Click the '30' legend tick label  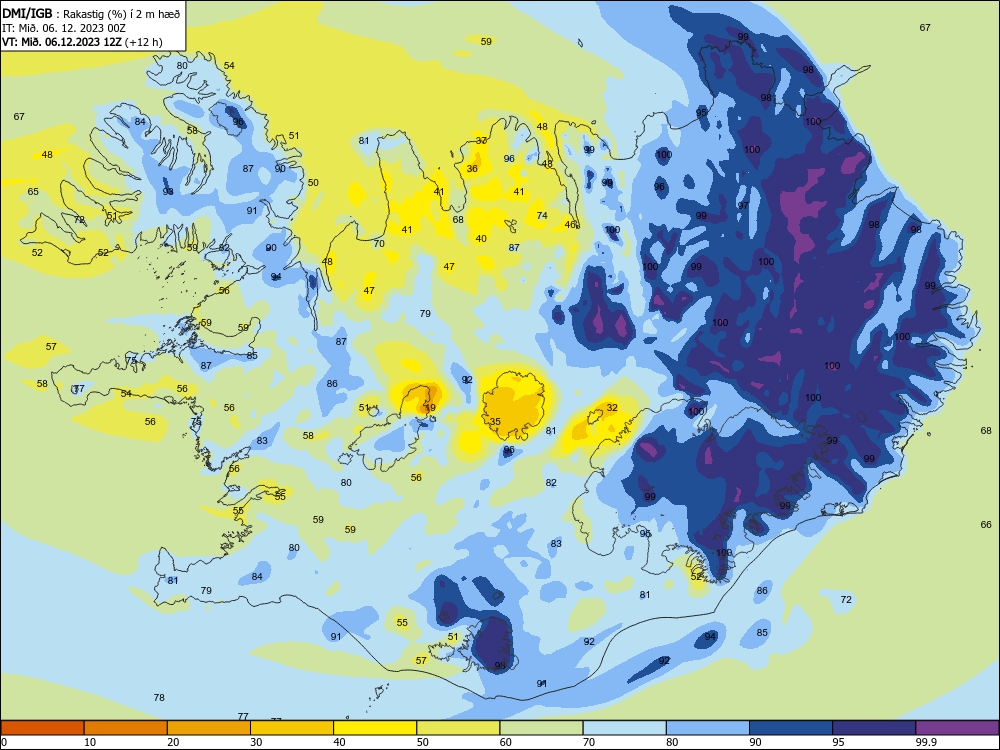[256, 742]
